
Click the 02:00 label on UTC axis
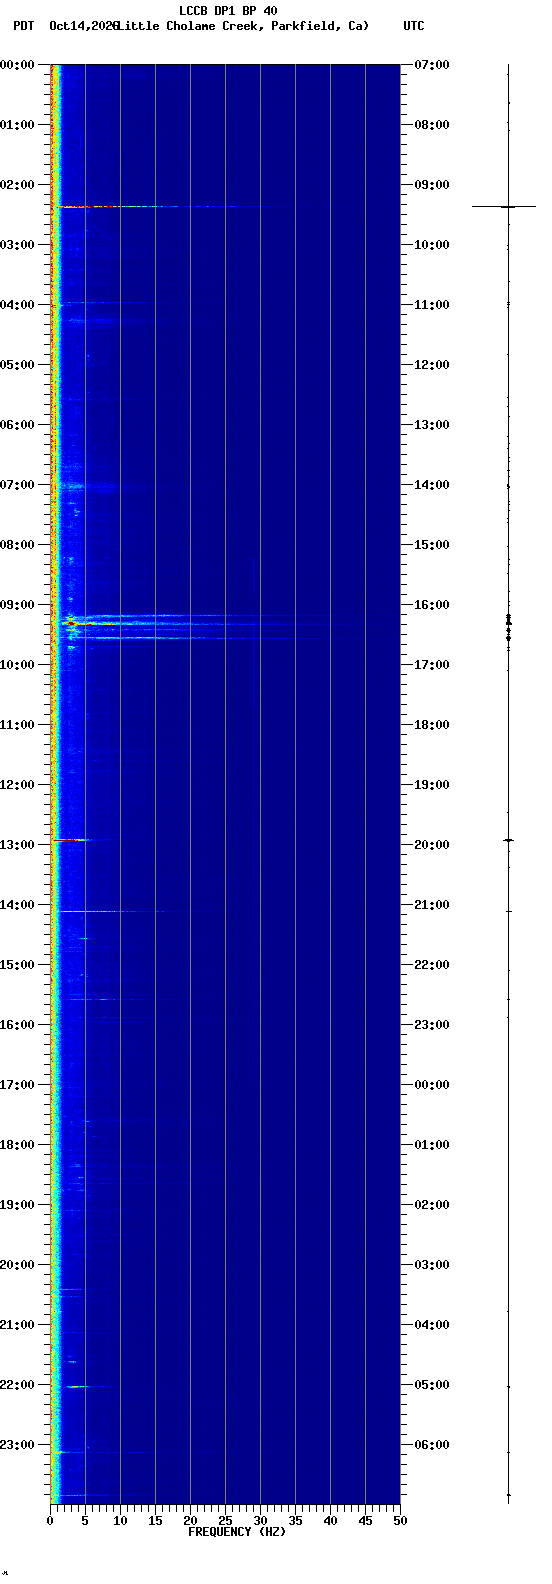pos(432,1205)
